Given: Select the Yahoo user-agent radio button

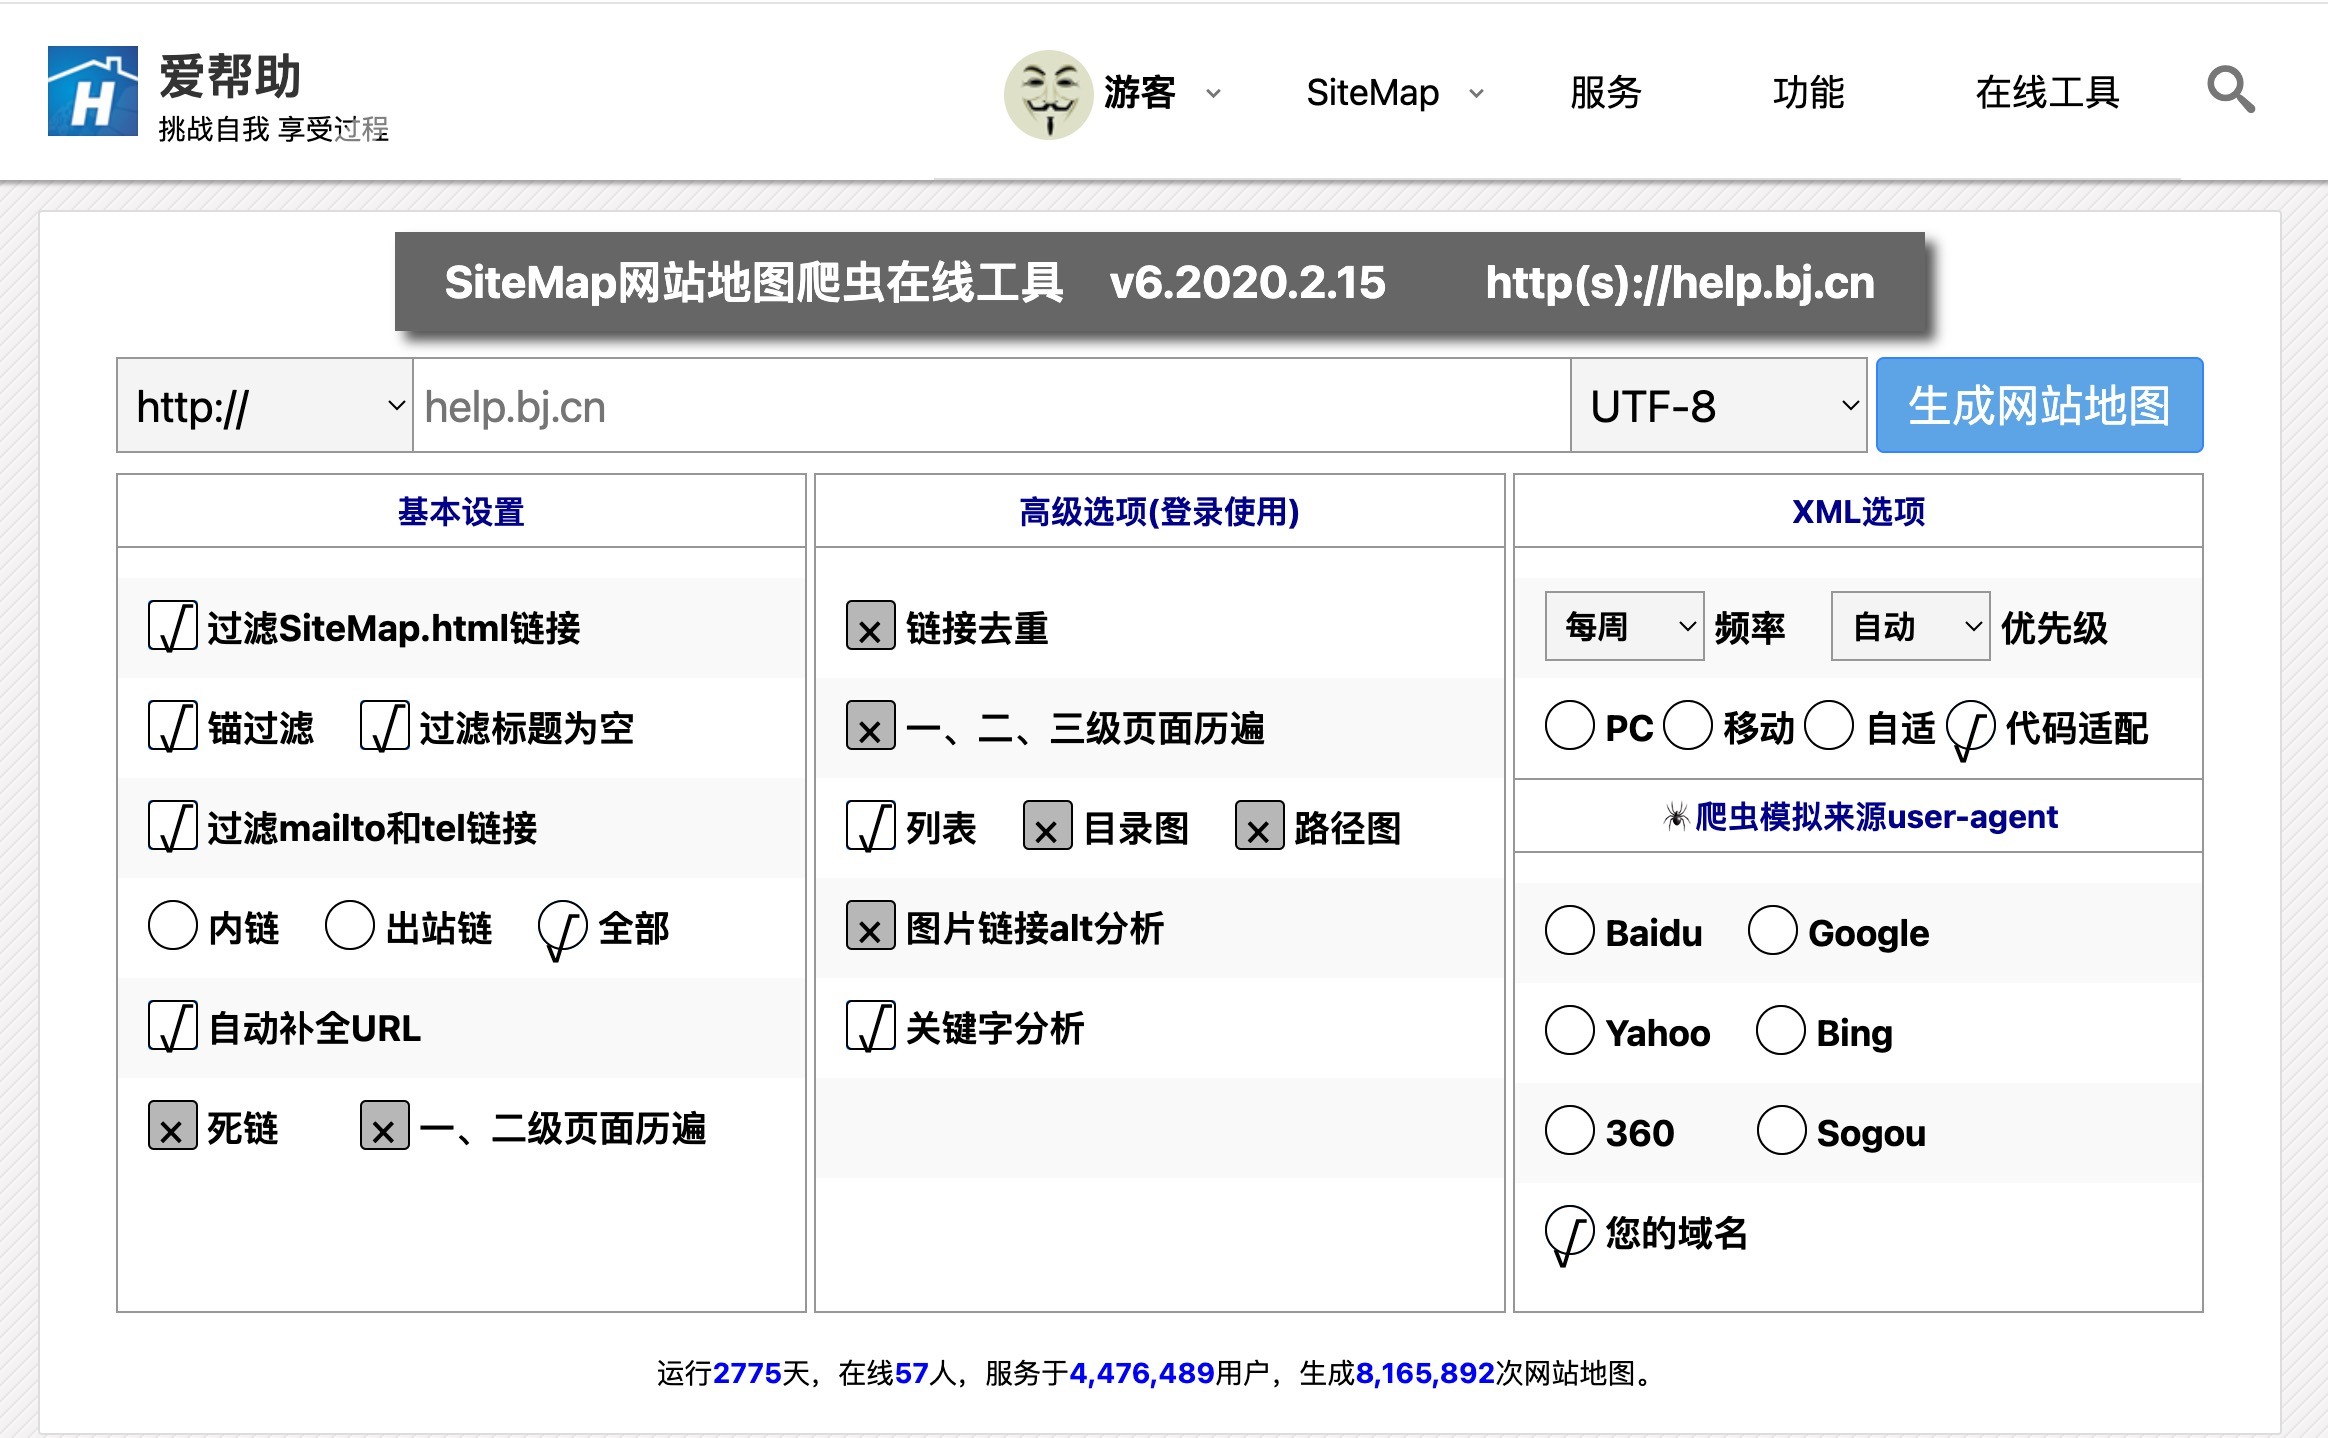Looking at the screenshot, I should 1569,1030.
